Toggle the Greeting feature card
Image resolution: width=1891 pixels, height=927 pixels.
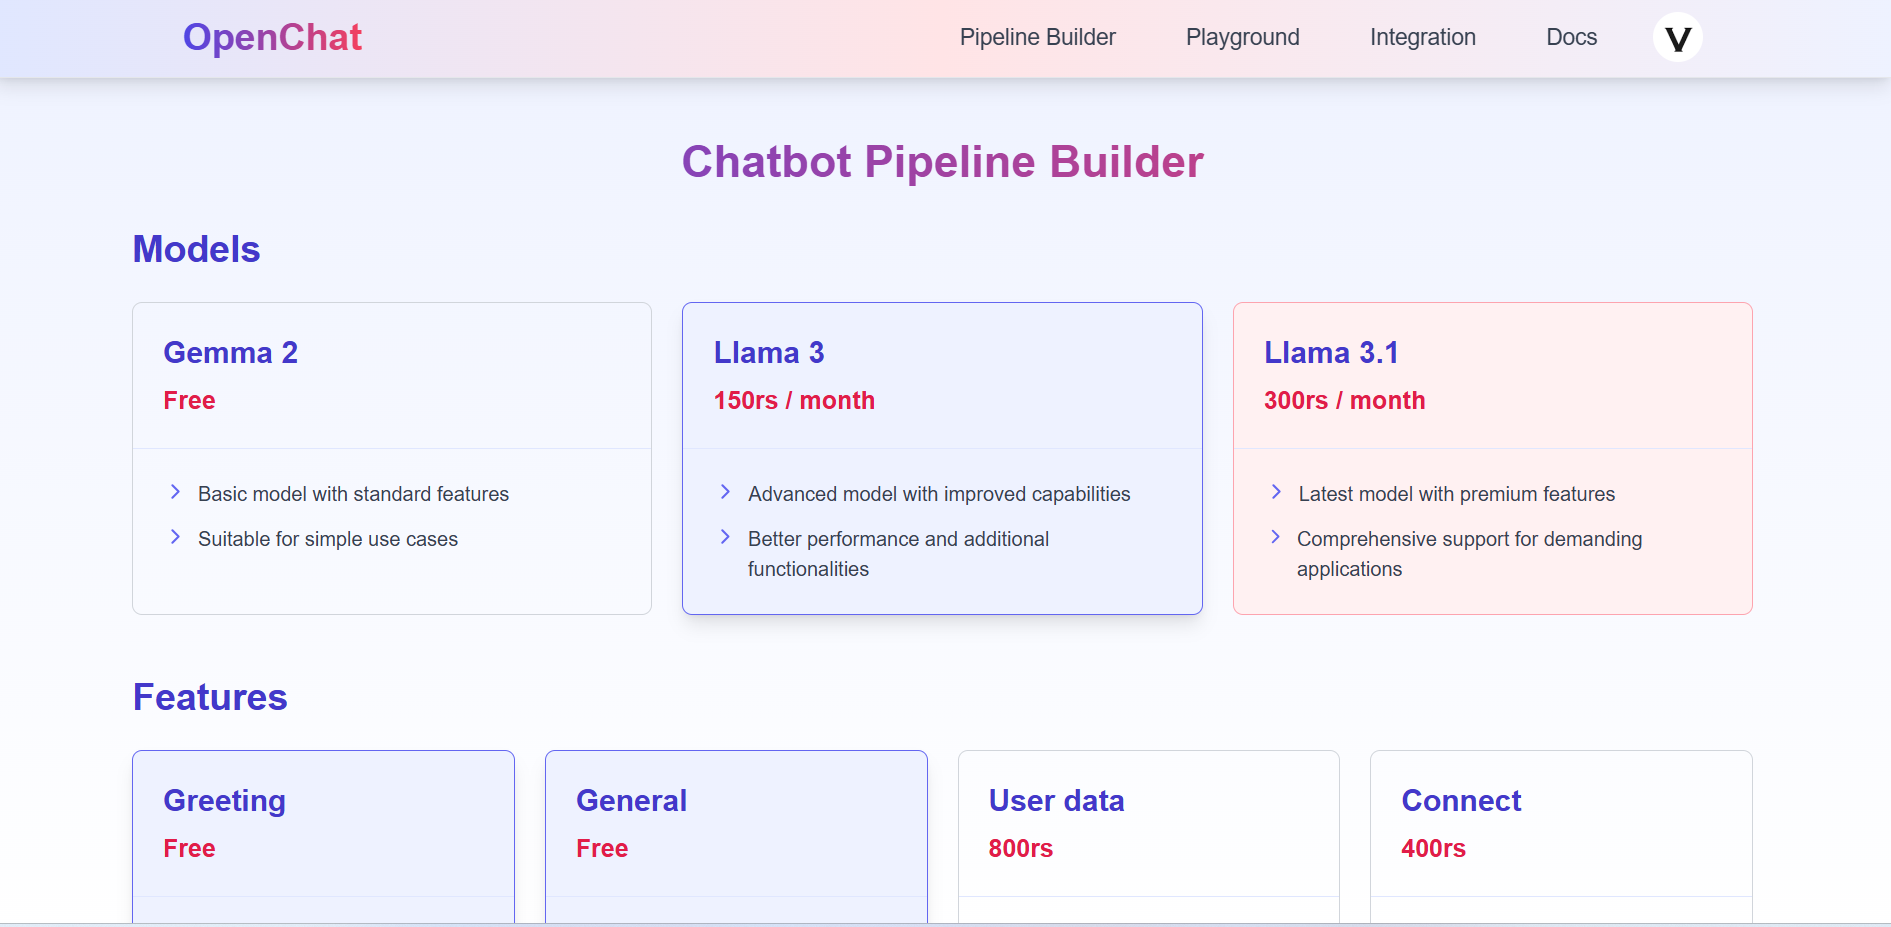tap(323, 837)
